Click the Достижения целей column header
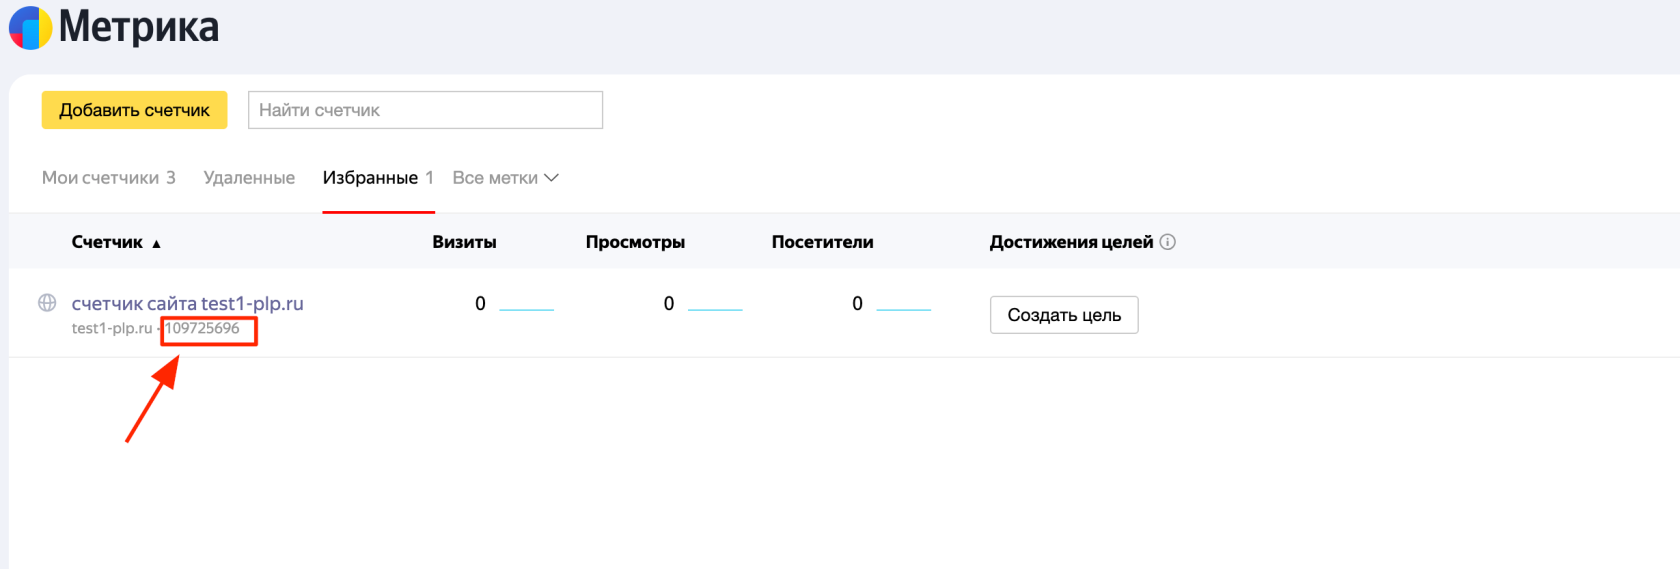Image resolution: width=1680 pixels, height=569 pixels. click(x=1071, y=242)
